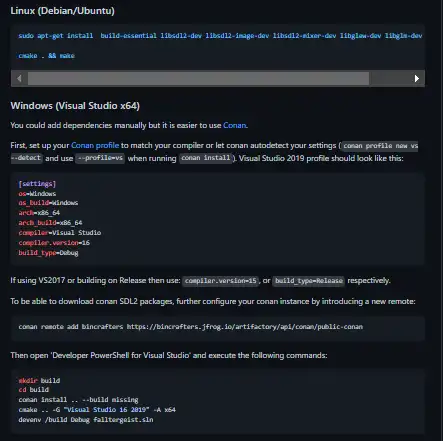
Task: Click the 'devenv /build Debug falltergeist.sln' line
Action: (x=86, y=420)
